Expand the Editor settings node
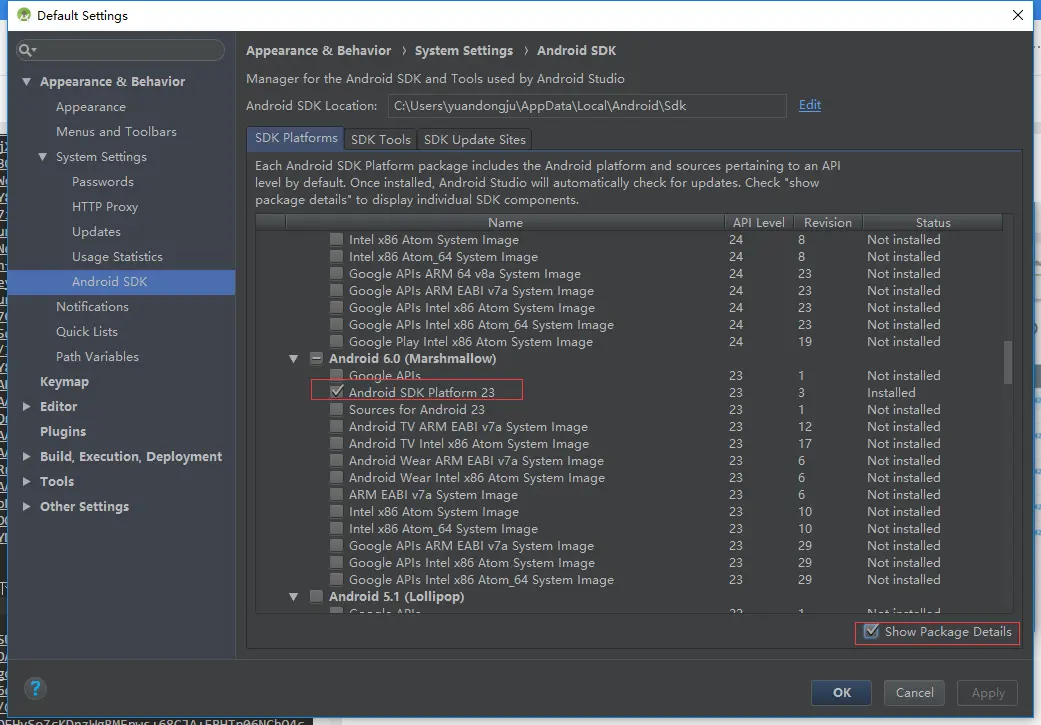The height and width of the screenshot is (725, 1041). pyautogui.click(x=27, y=406)
